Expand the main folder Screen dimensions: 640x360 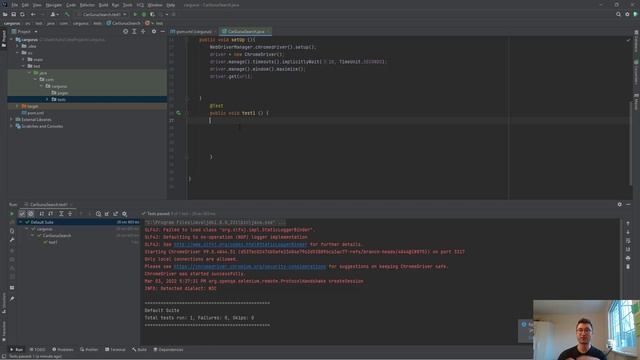coord(24,60)
